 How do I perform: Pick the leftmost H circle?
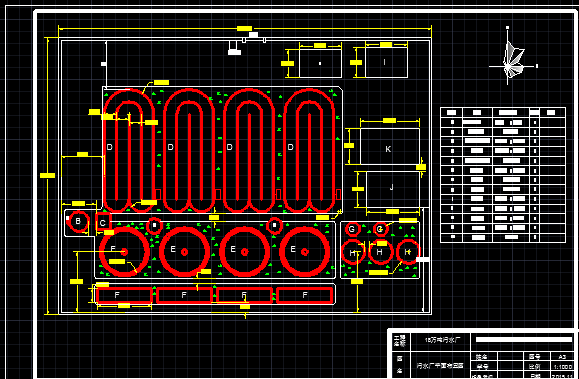[353, 253]
